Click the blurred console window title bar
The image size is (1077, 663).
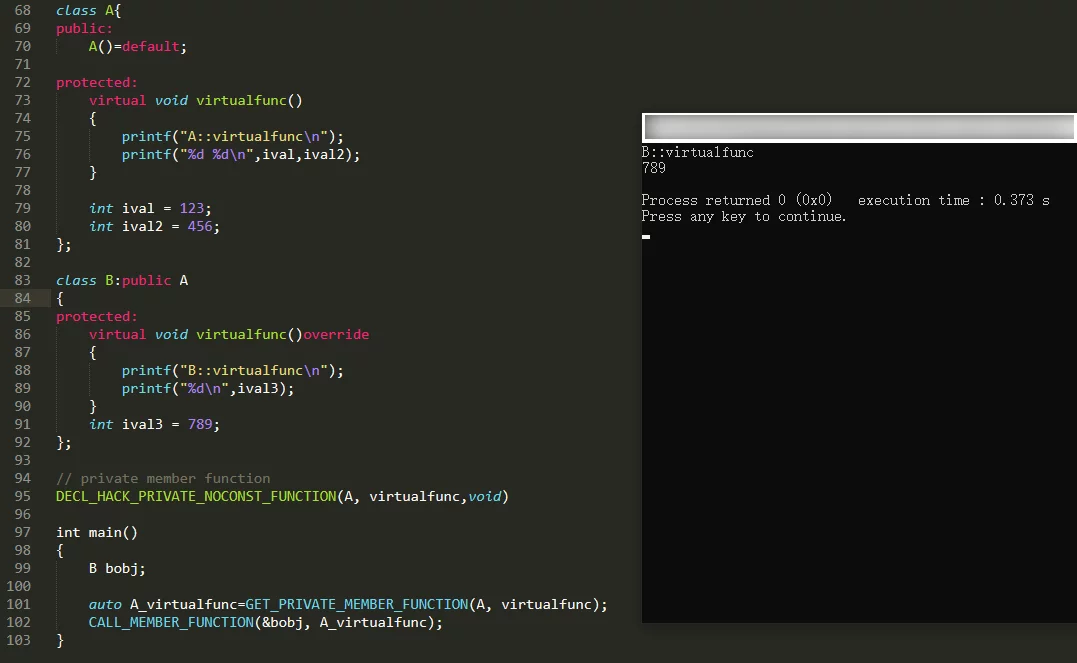858,127
